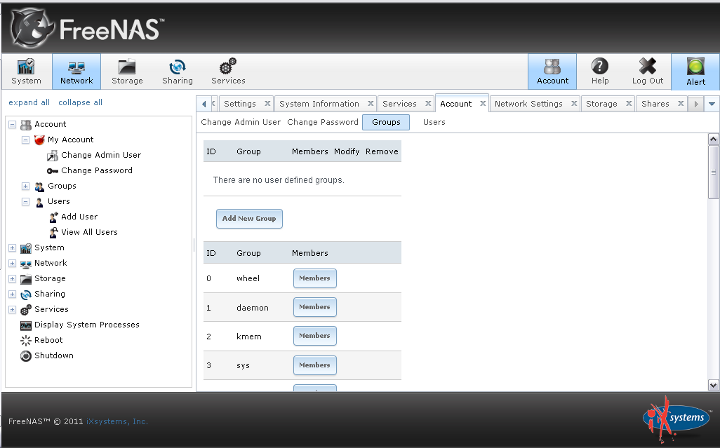Click the iXsystems logo in footer
Screen dimensions: 720x448
pyautogui.click(x=676, y=419)
